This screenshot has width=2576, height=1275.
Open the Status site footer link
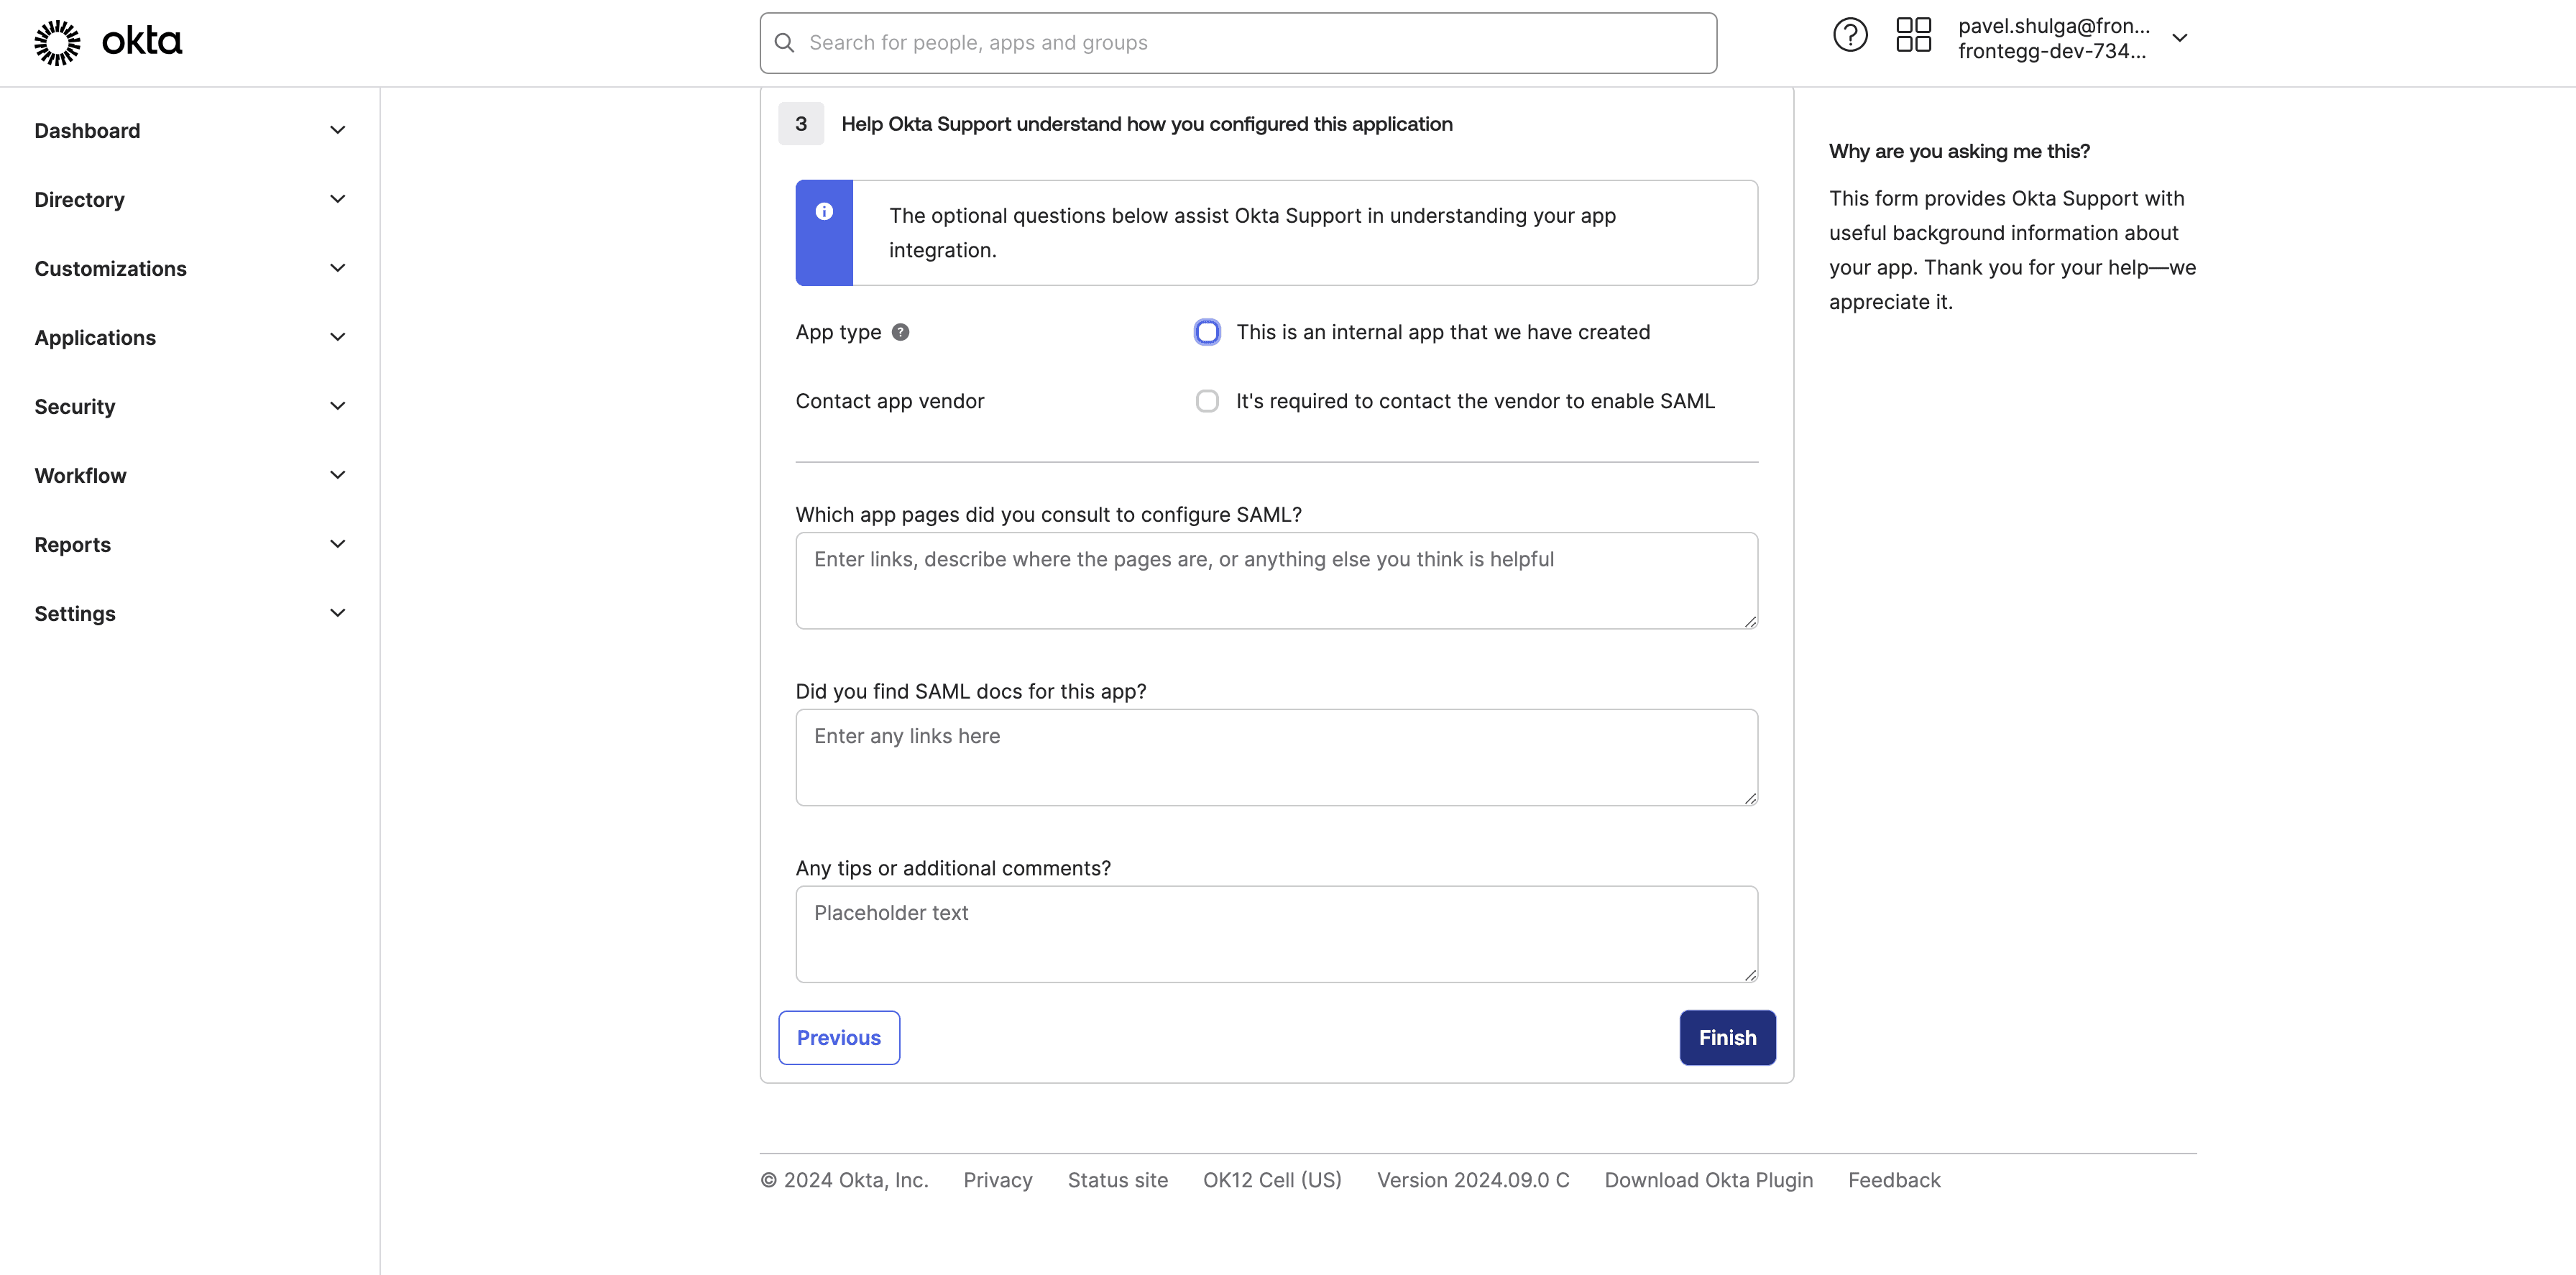1117,1180
